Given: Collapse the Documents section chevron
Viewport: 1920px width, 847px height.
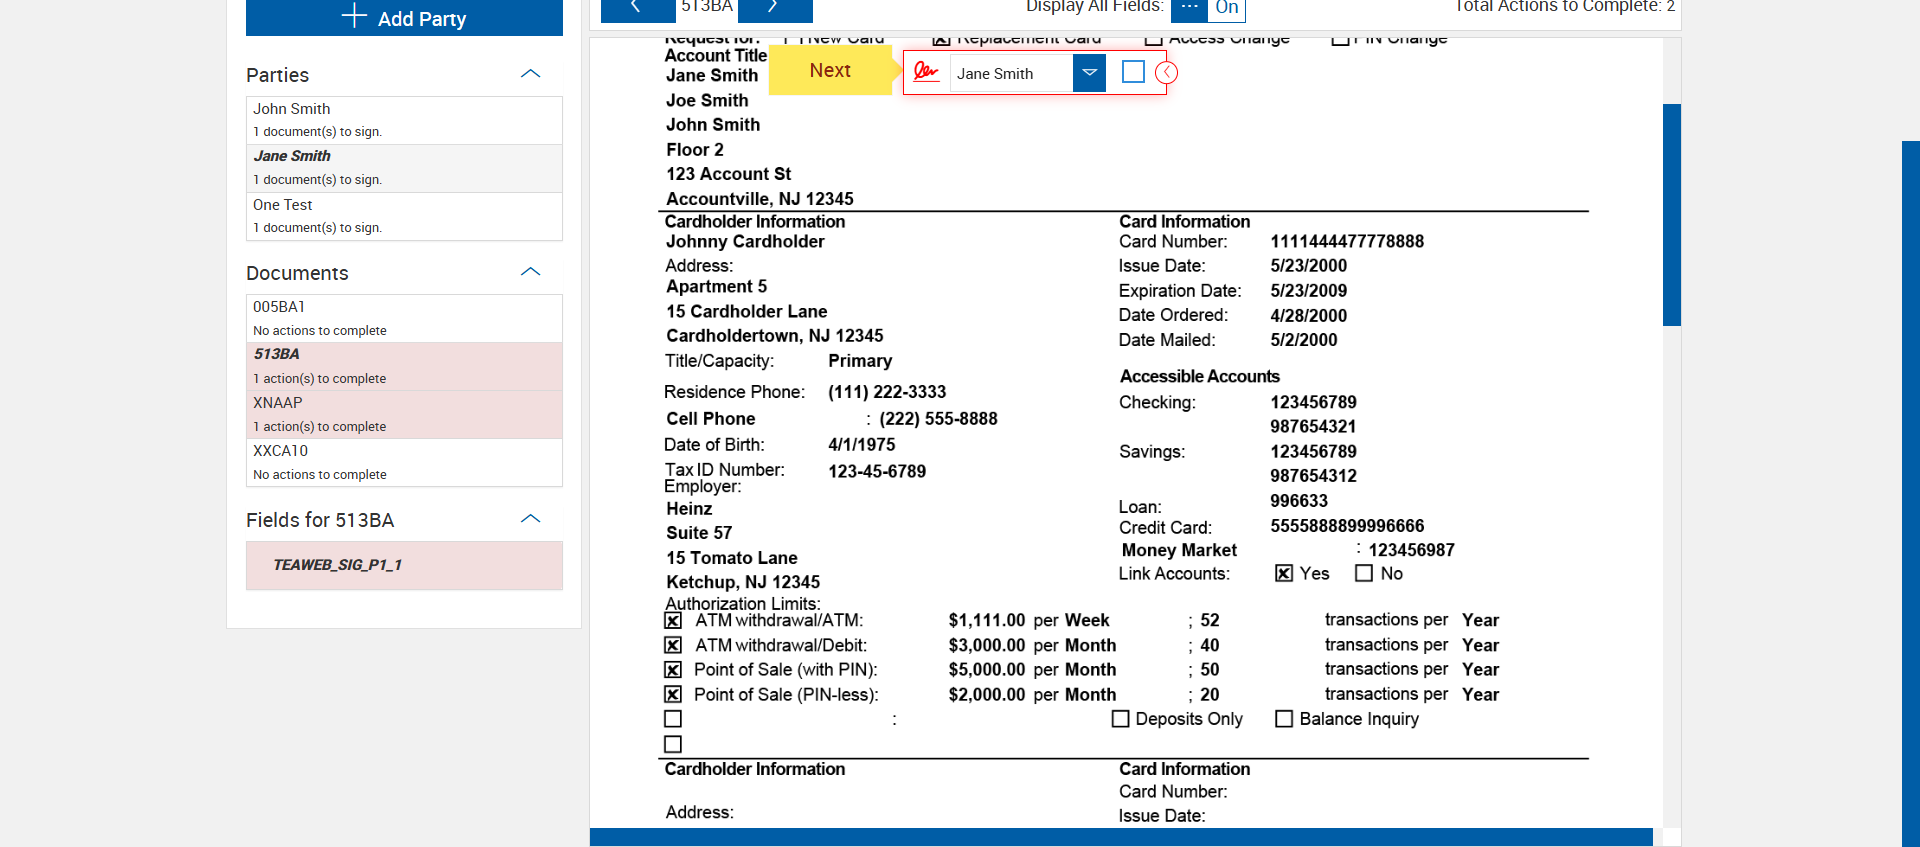Looking at the screenshot, I should 531,272.
